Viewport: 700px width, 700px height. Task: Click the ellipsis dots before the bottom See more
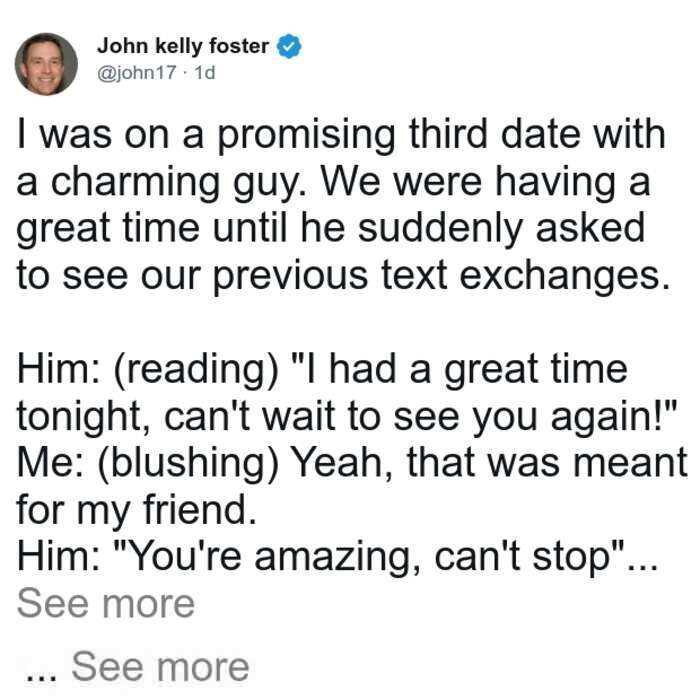(x=42, y=677)
